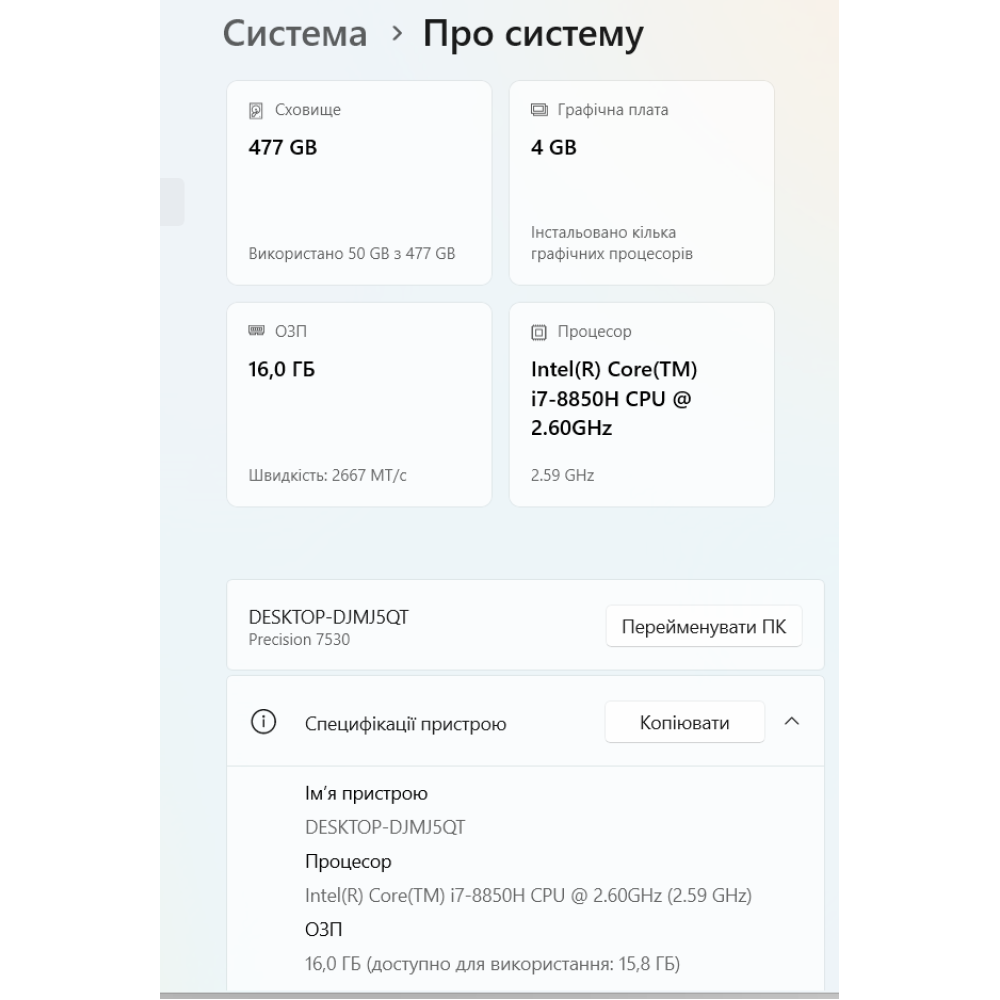The width and height of the screenshot is (1000, 1000).
Task: Click the ОЗП memory chip icon
Action: [256, 331]
